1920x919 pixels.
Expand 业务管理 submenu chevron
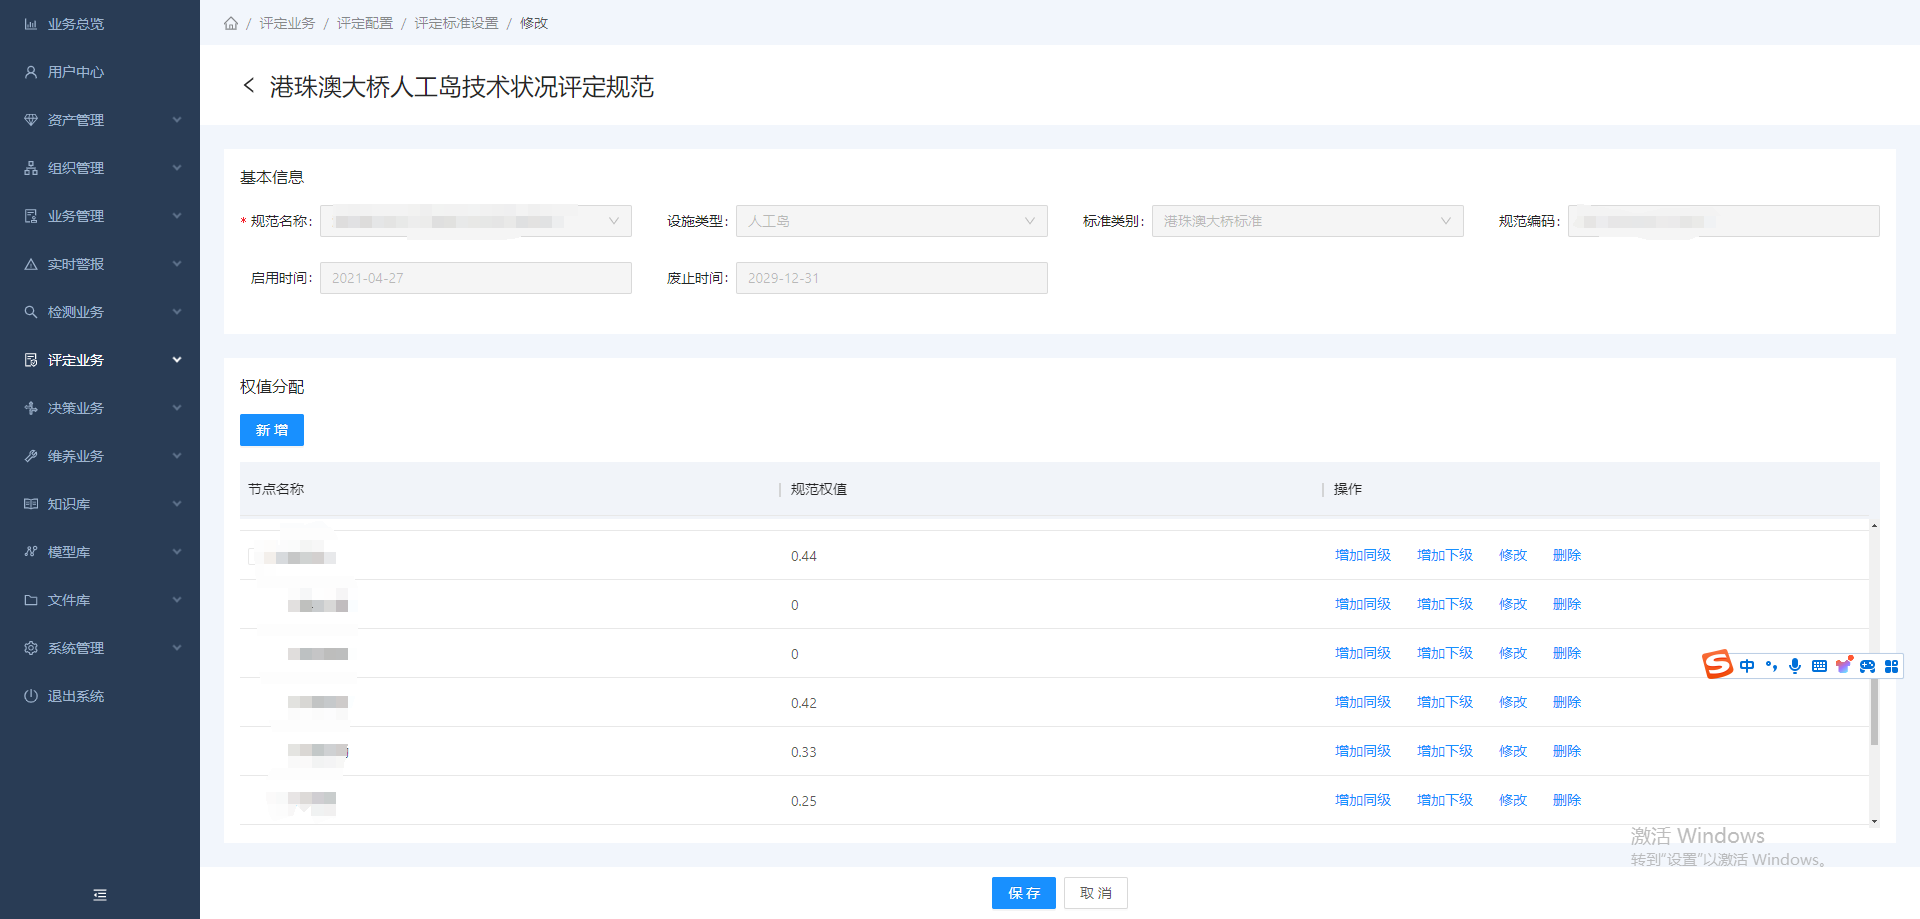(177, 216)
